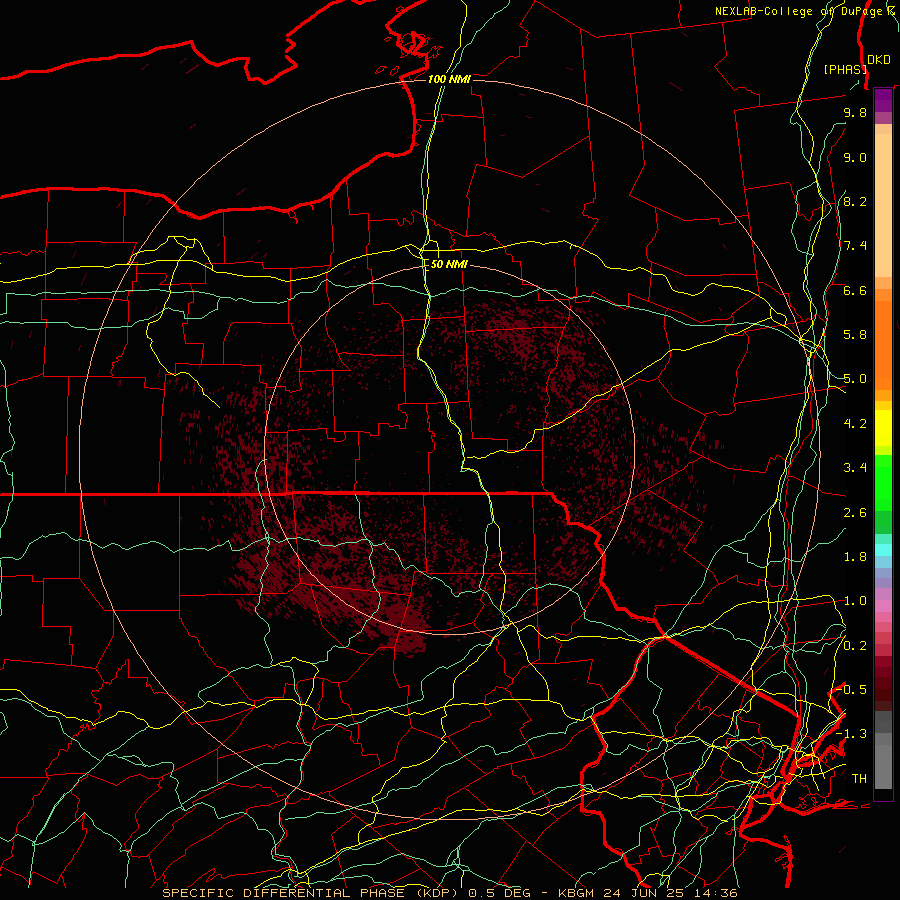Click the yellow segment of color bar
This screenshot has width=900, height=900.
coord(883,428)
